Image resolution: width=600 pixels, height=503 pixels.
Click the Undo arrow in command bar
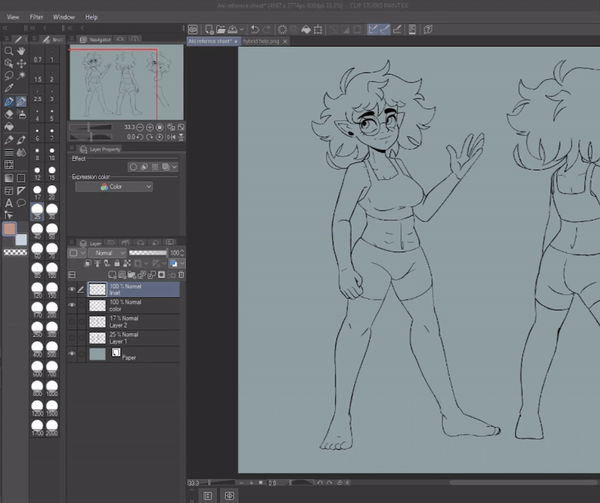pyautogui.click(x=254, y=30)
